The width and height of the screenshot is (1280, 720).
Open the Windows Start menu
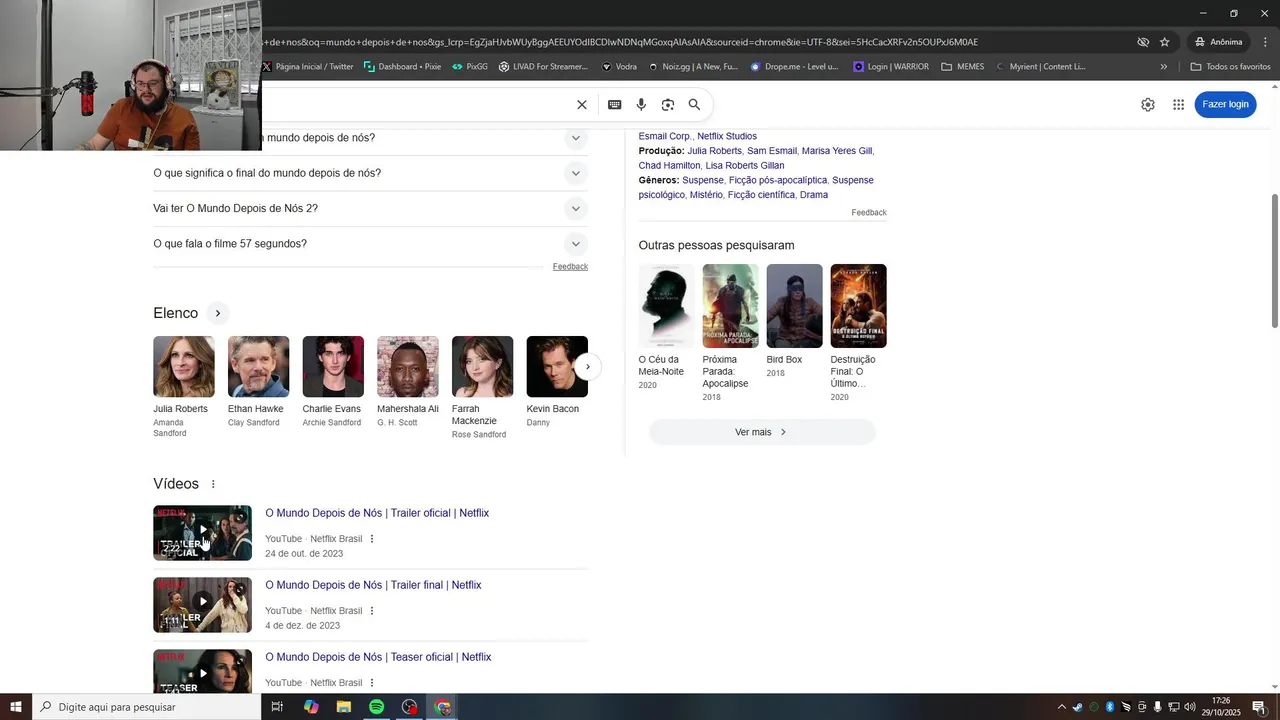coord(16,707)
